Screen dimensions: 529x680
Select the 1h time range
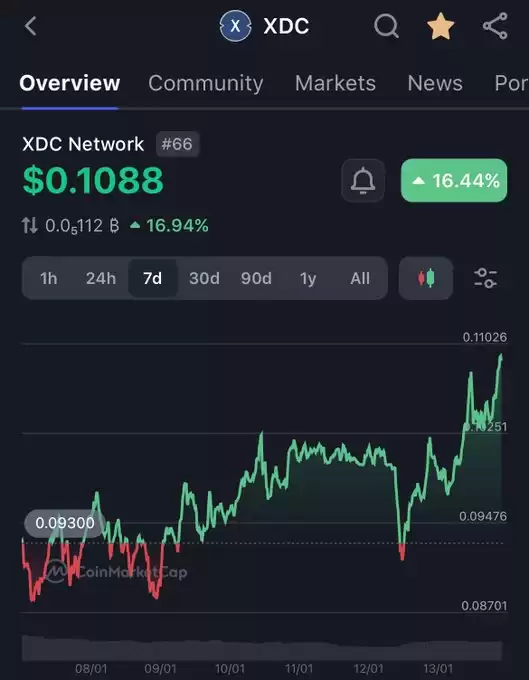tap(49, 278)
